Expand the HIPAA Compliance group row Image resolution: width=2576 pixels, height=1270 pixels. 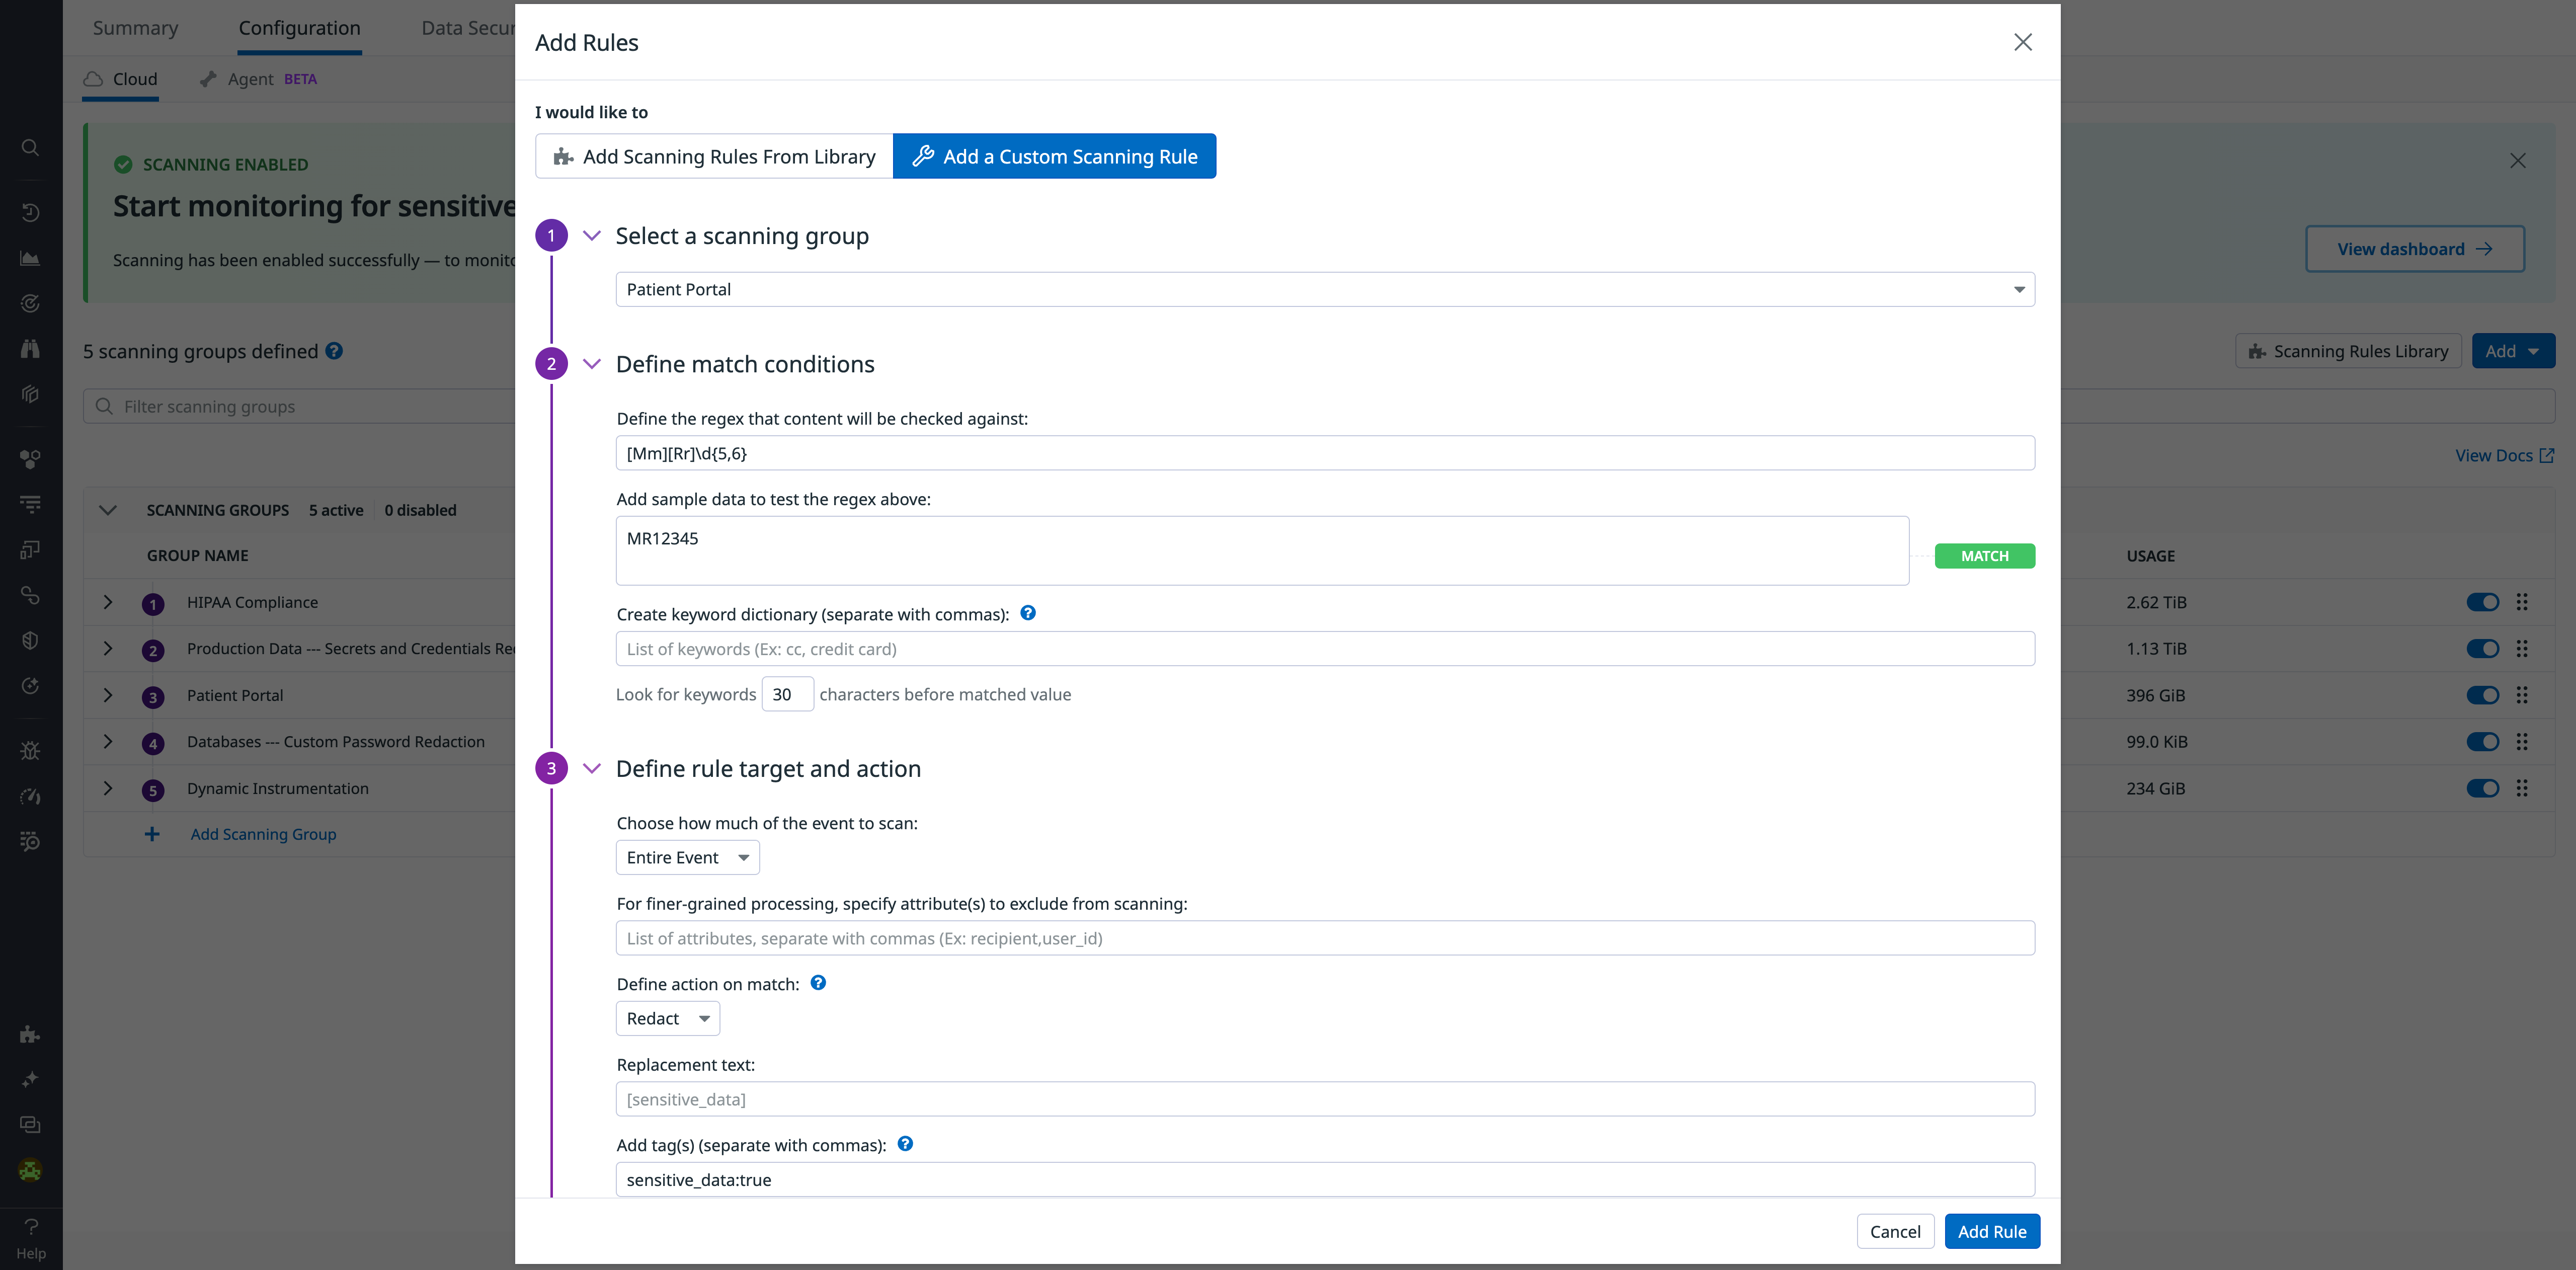click(108, 602)
